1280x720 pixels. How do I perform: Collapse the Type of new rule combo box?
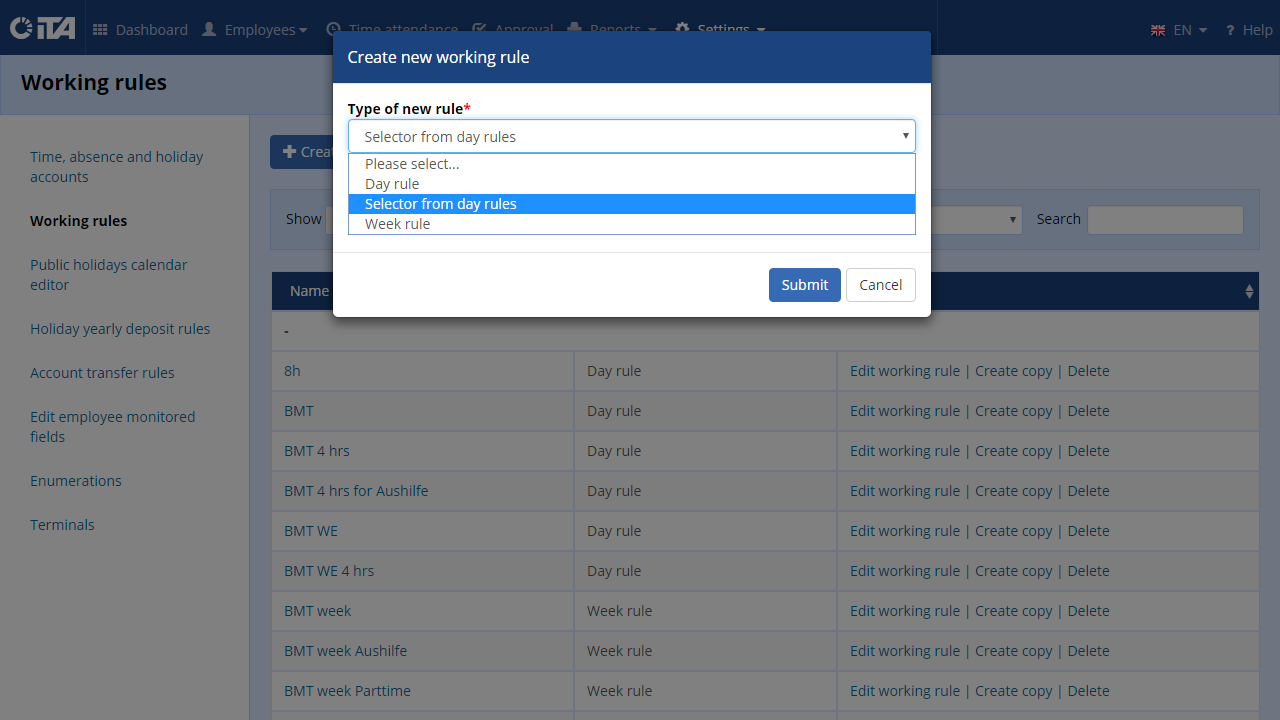tap(632, 136)
